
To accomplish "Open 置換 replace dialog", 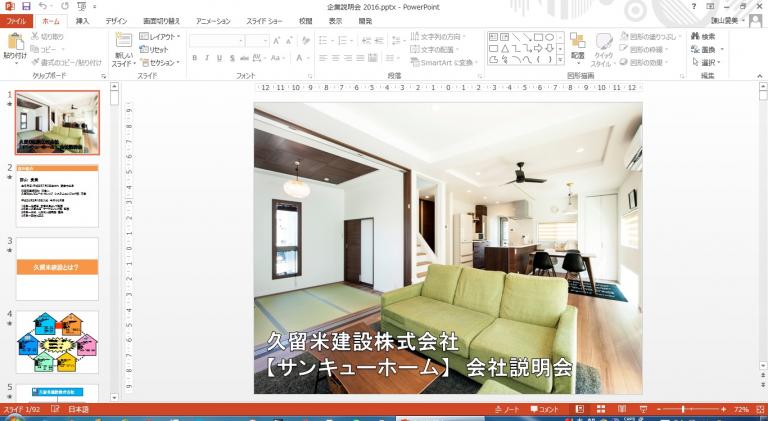I will (x=707, y=49).
